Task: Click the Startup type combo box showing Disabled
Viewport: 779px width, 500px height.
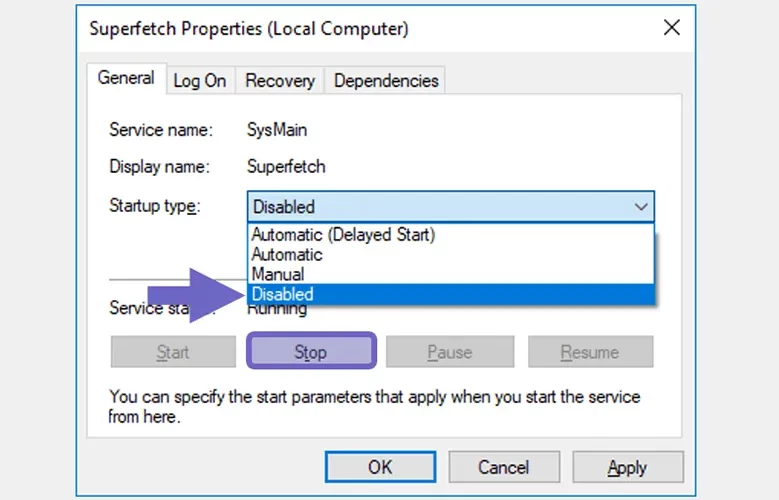Action: [451, 207]
